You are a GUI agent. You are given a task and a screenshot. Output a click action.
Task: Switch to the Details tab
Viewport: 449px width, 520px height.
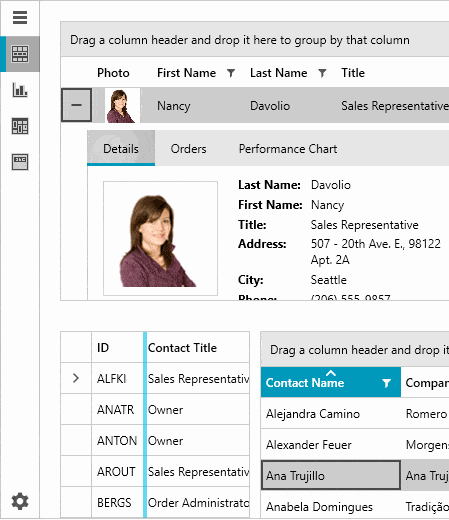coord(121,149)
